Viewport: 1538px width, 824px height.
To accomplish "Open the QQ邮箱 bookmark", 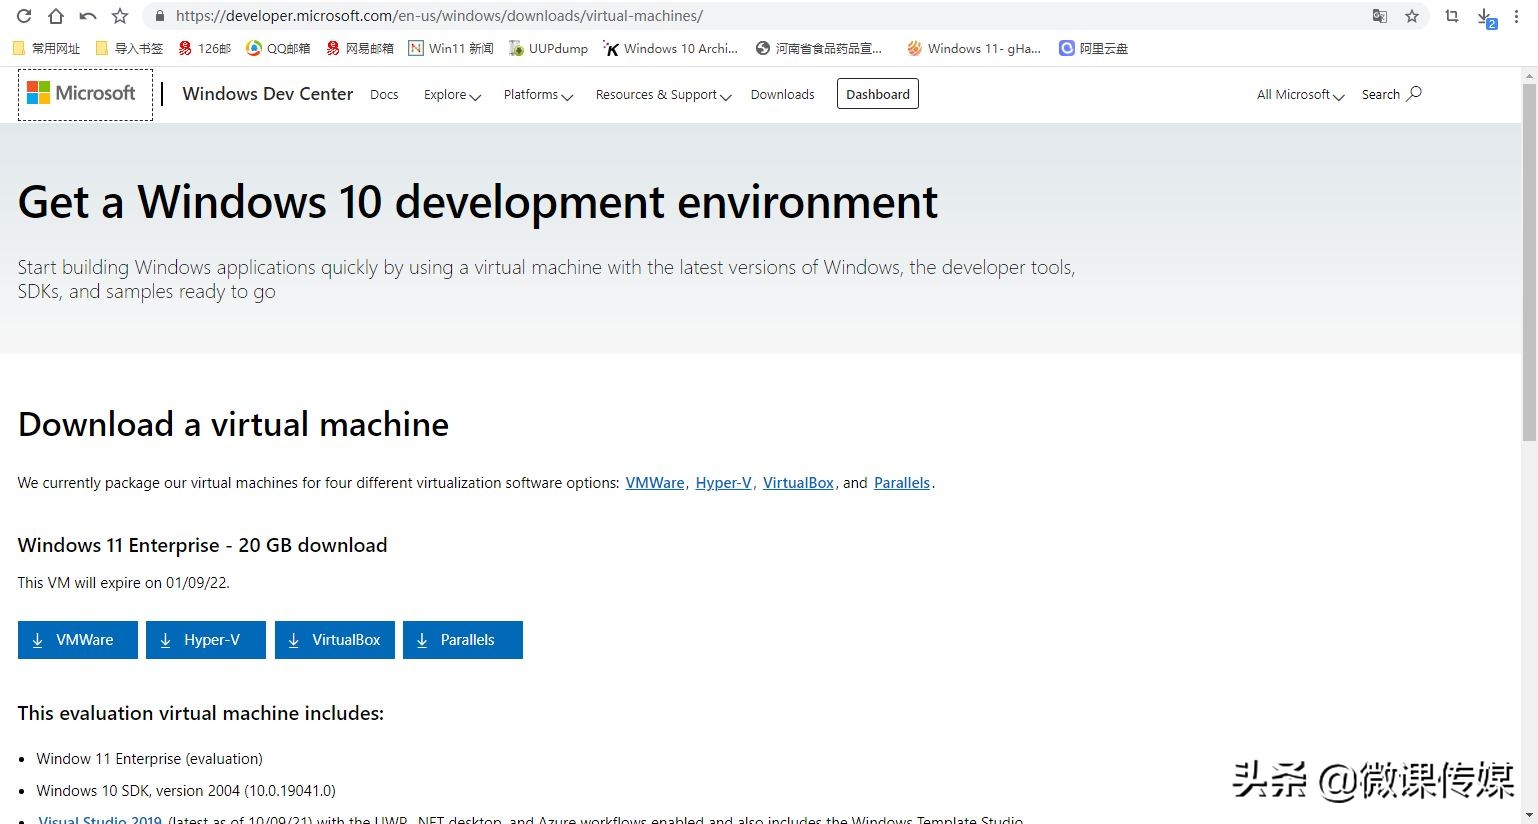I will pos(279,48).
